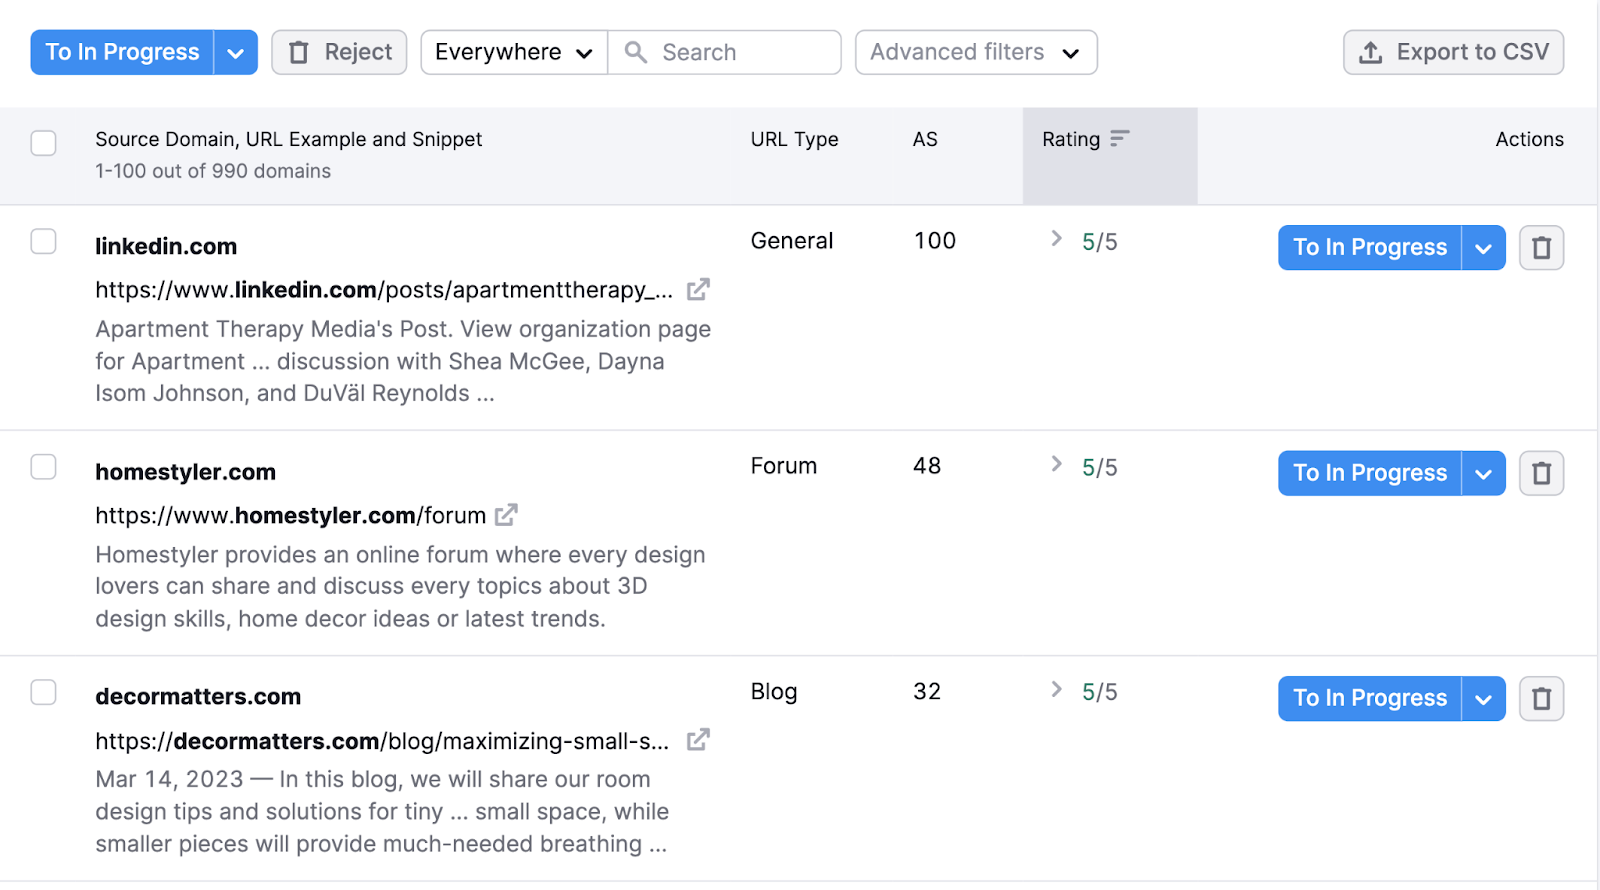Screen dimensions: 1600x890
Task: Click the magnifier icon in search box
Action: pos(635,52)
